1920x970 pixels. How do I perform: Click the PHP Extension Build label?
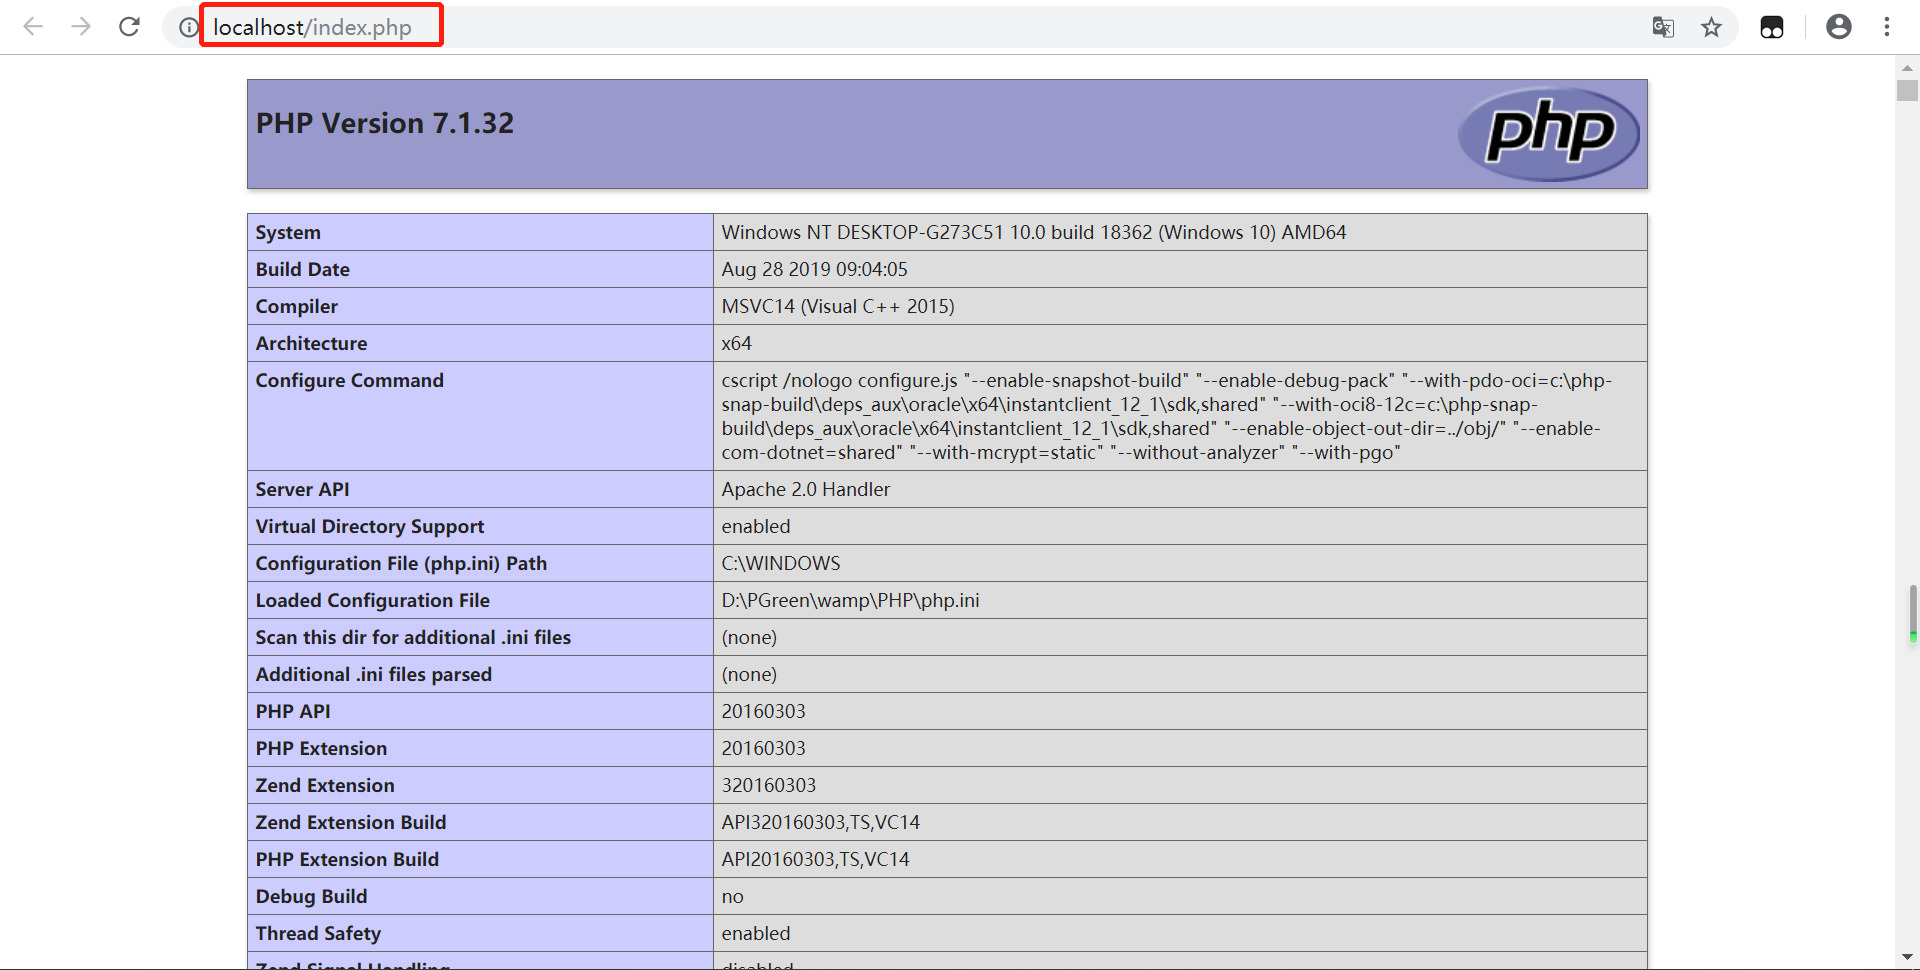tap(347, 859)
